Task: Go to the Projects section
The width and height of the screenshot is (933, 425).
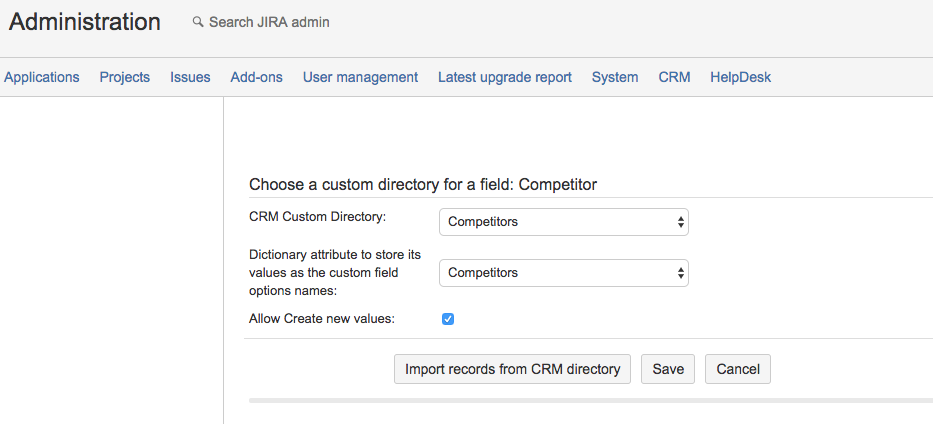Action: click(125, 77)
